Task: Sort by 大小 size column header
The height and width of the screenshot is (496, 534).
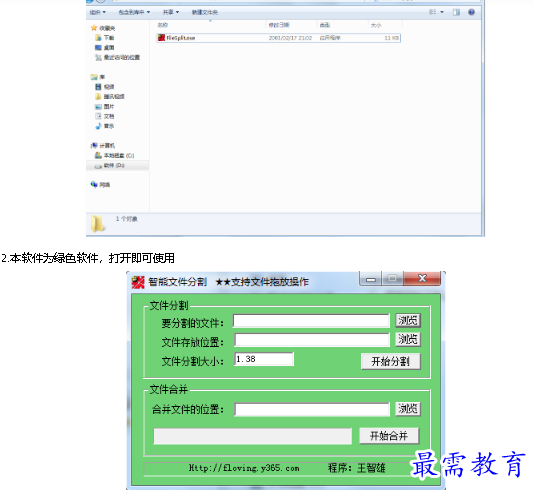Action: [376, 25]
